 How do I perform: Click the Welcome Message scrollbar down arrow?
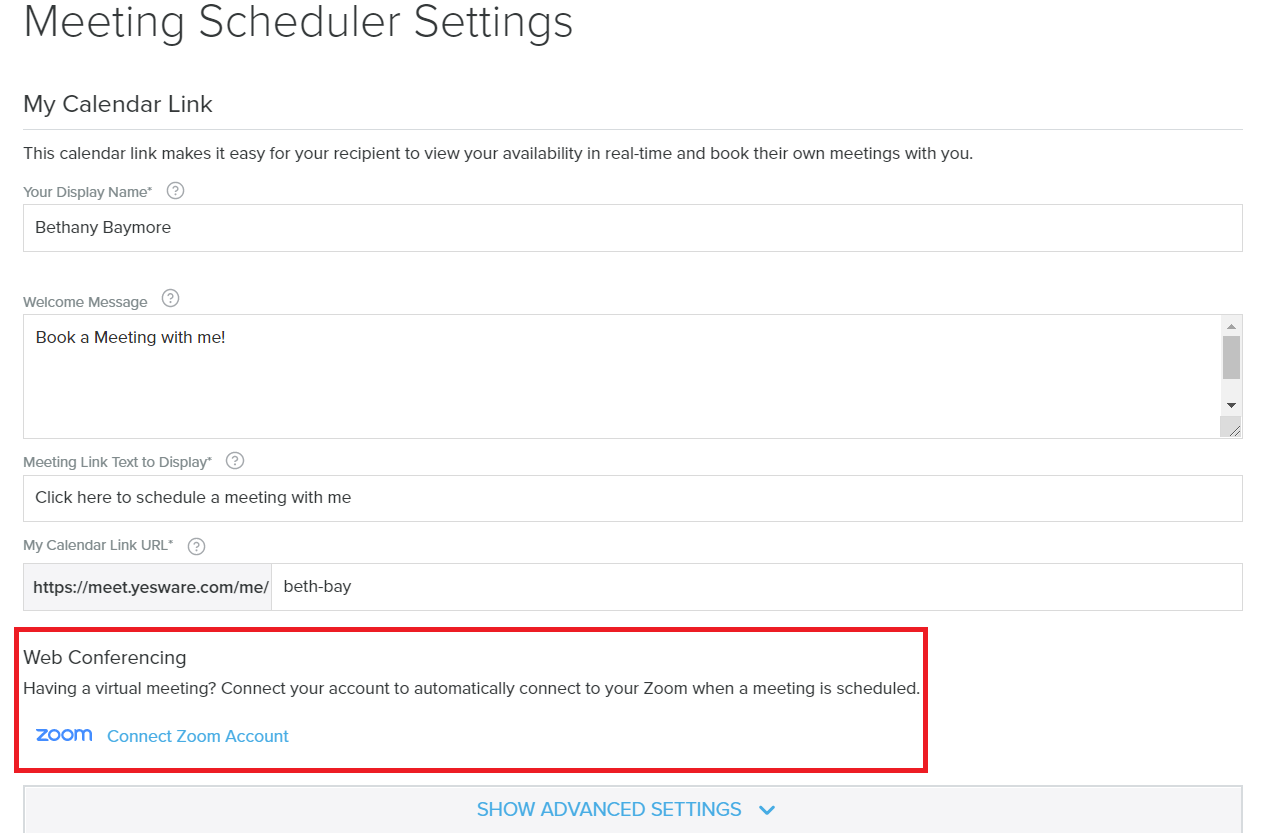[1231, 405]
